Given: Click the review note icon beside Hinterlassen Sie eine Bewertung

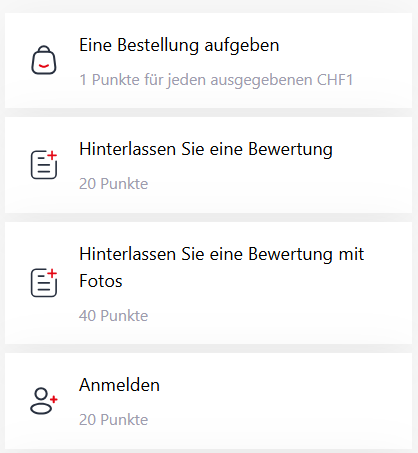Looking at the screenshot, I should pyautogui.click(x=44, y=165).
